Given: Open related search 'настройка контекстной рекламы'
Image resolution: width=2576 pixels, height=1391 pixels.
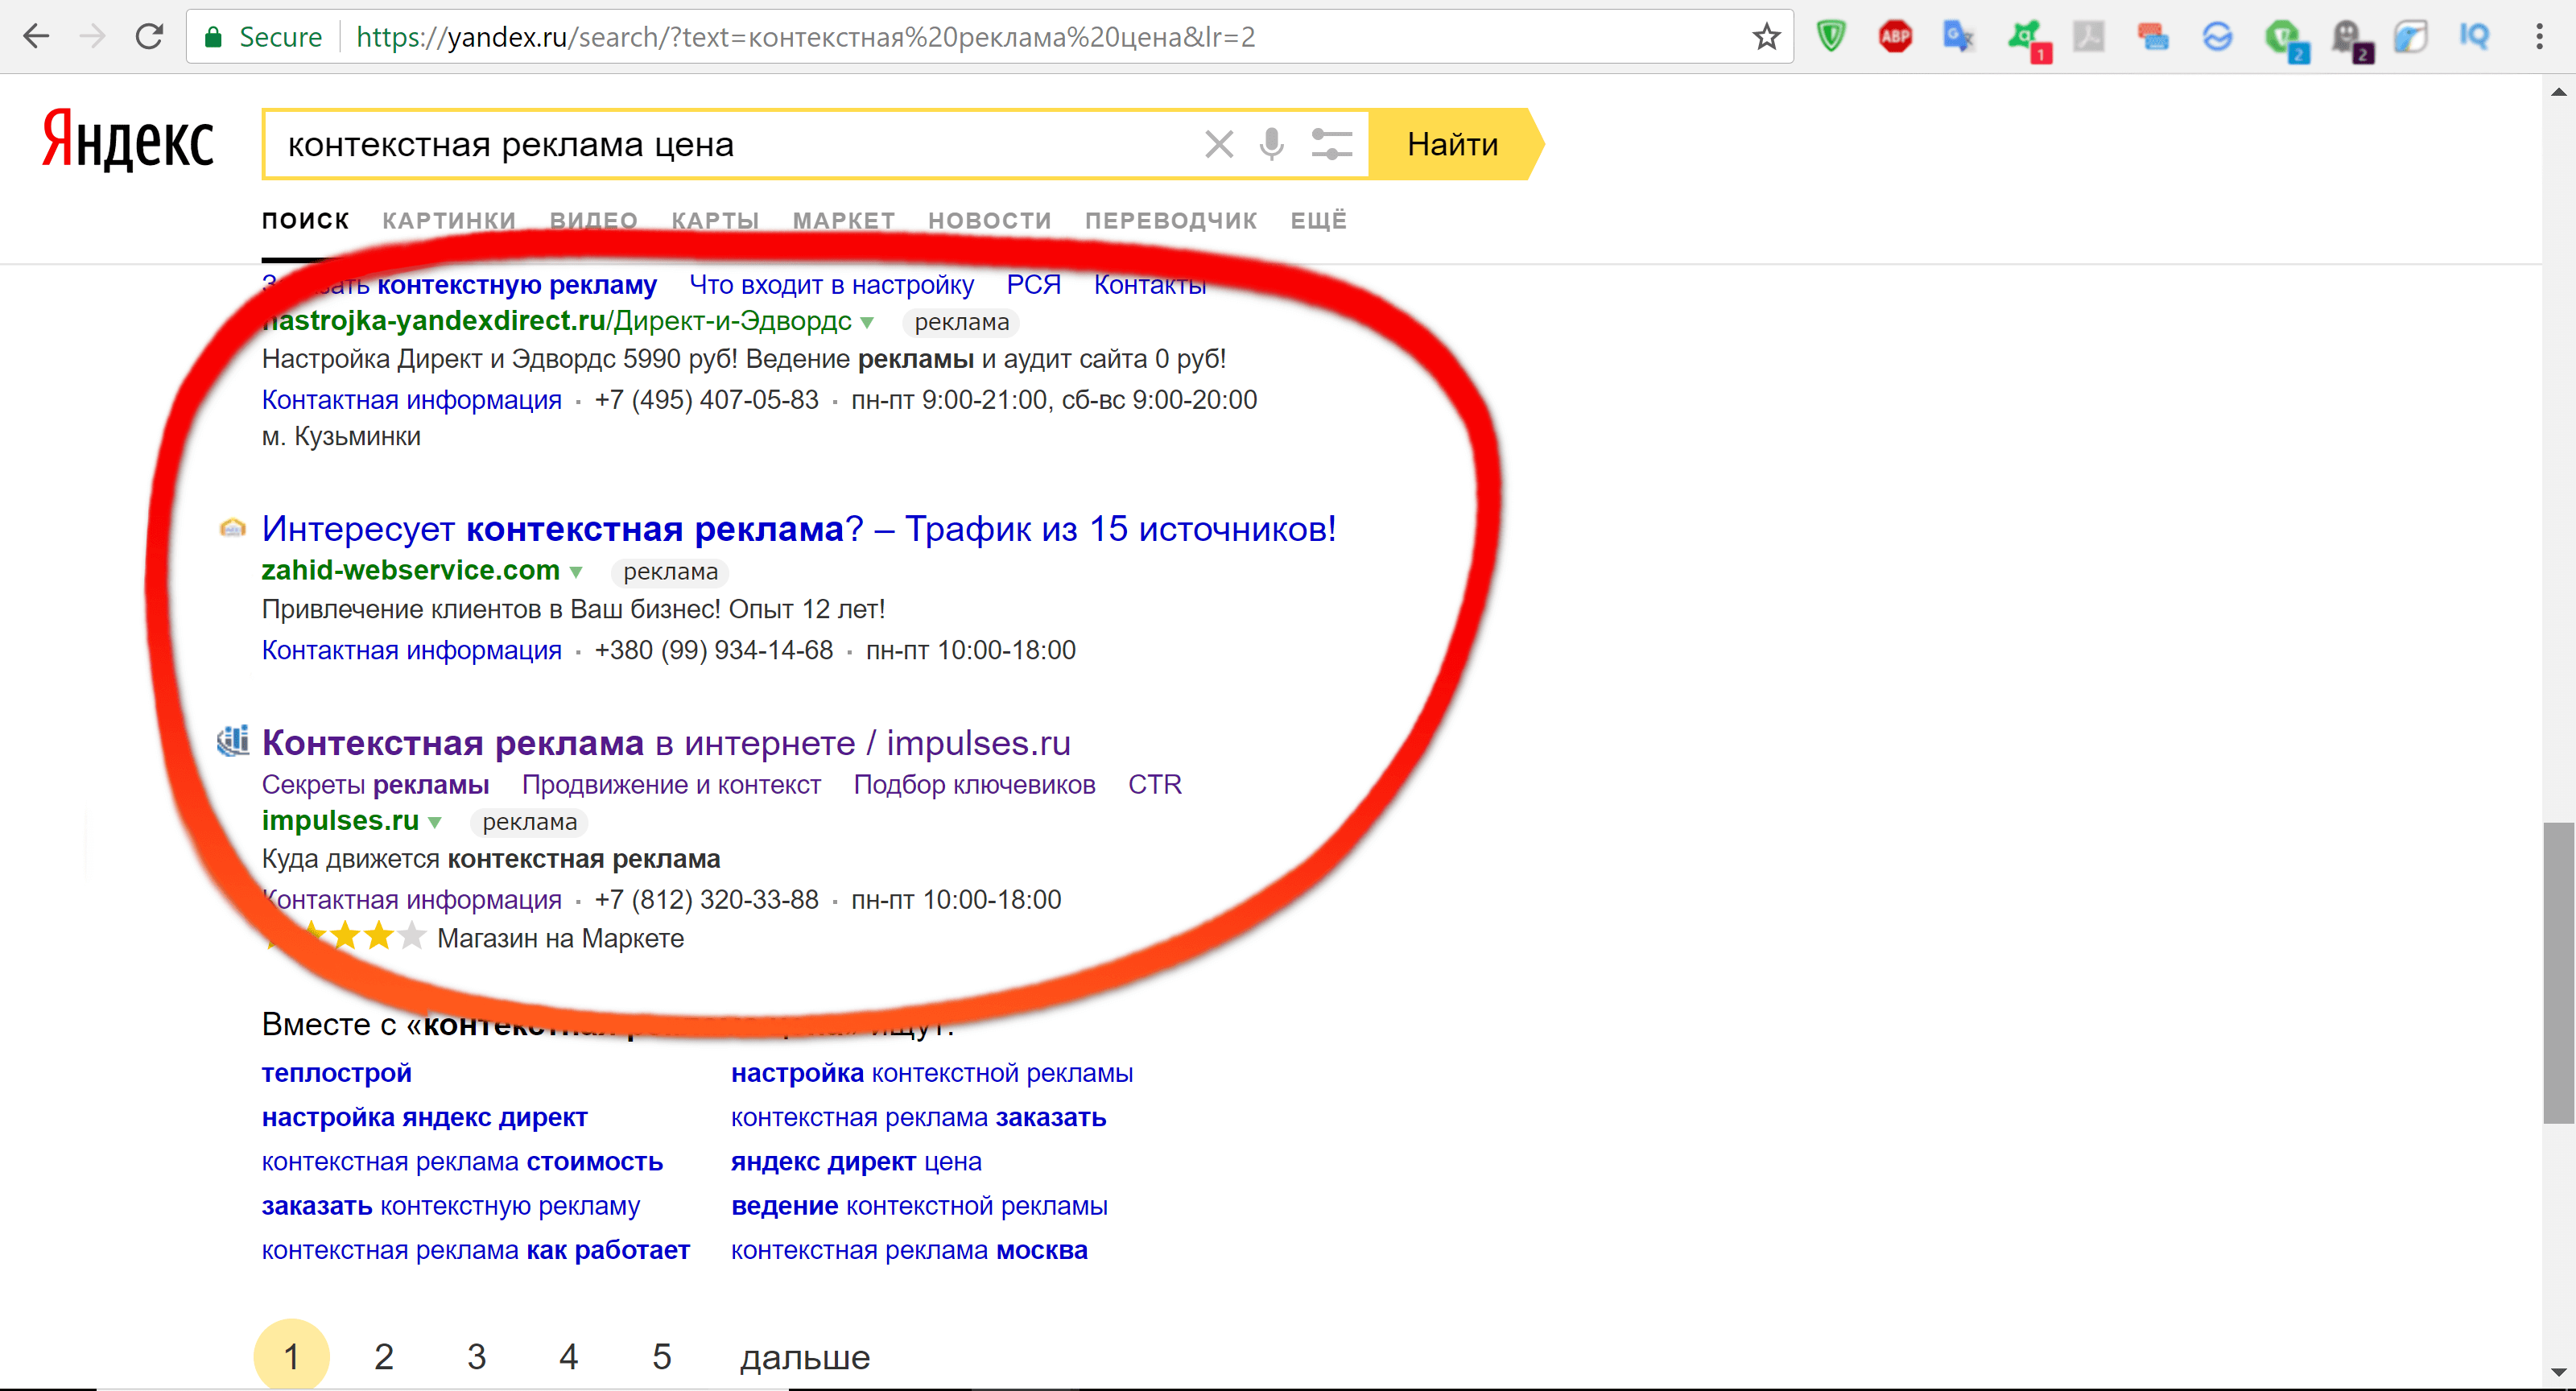Looking at the screenshot, I should coord(931,1073).
